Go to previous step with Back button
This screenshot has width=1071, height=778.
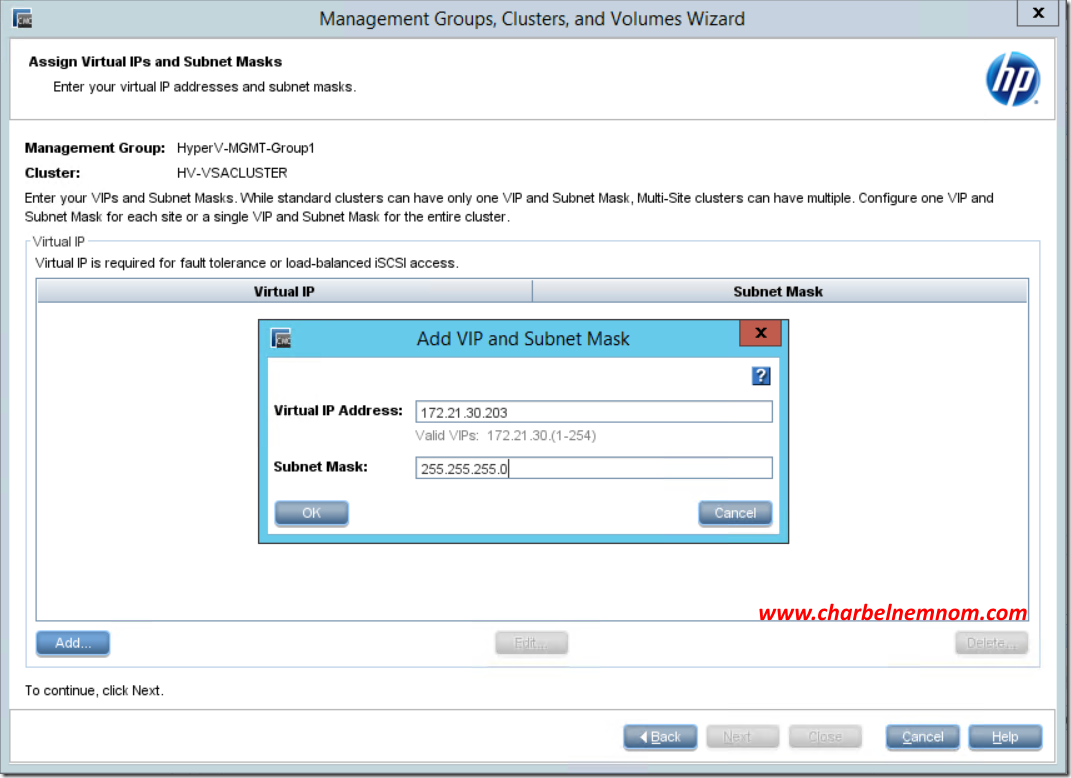660,737
